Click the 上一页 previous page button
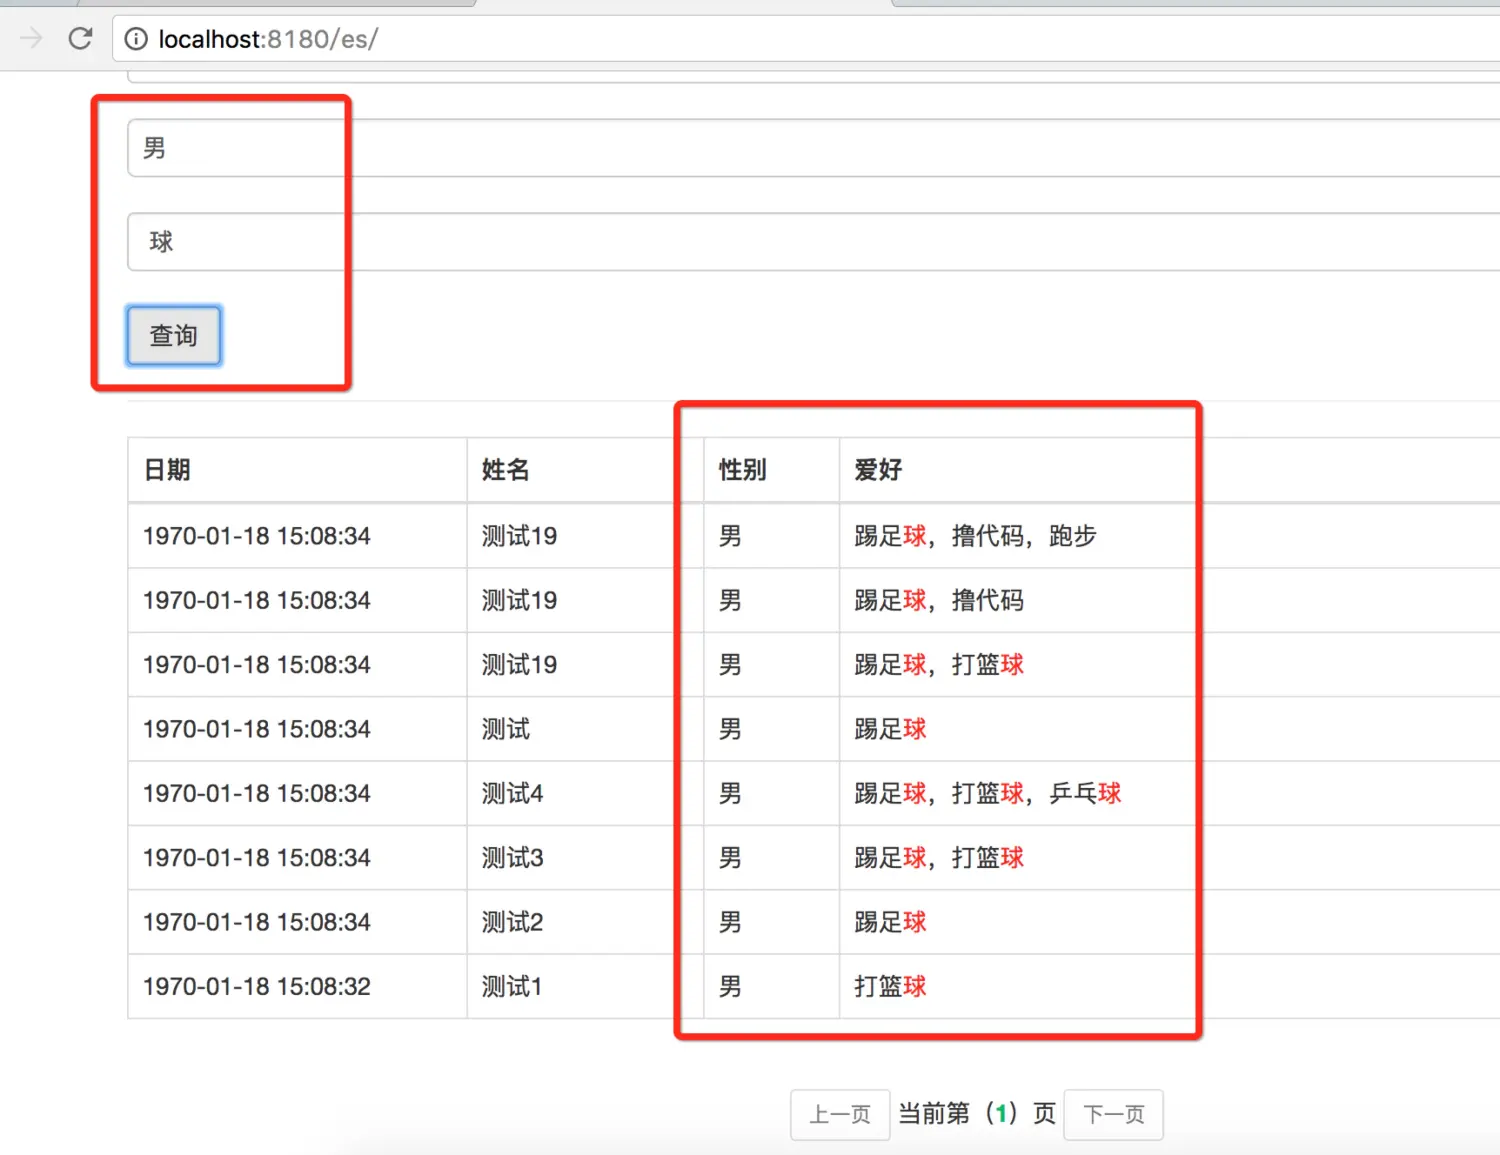 click(x=840, y=1114)
